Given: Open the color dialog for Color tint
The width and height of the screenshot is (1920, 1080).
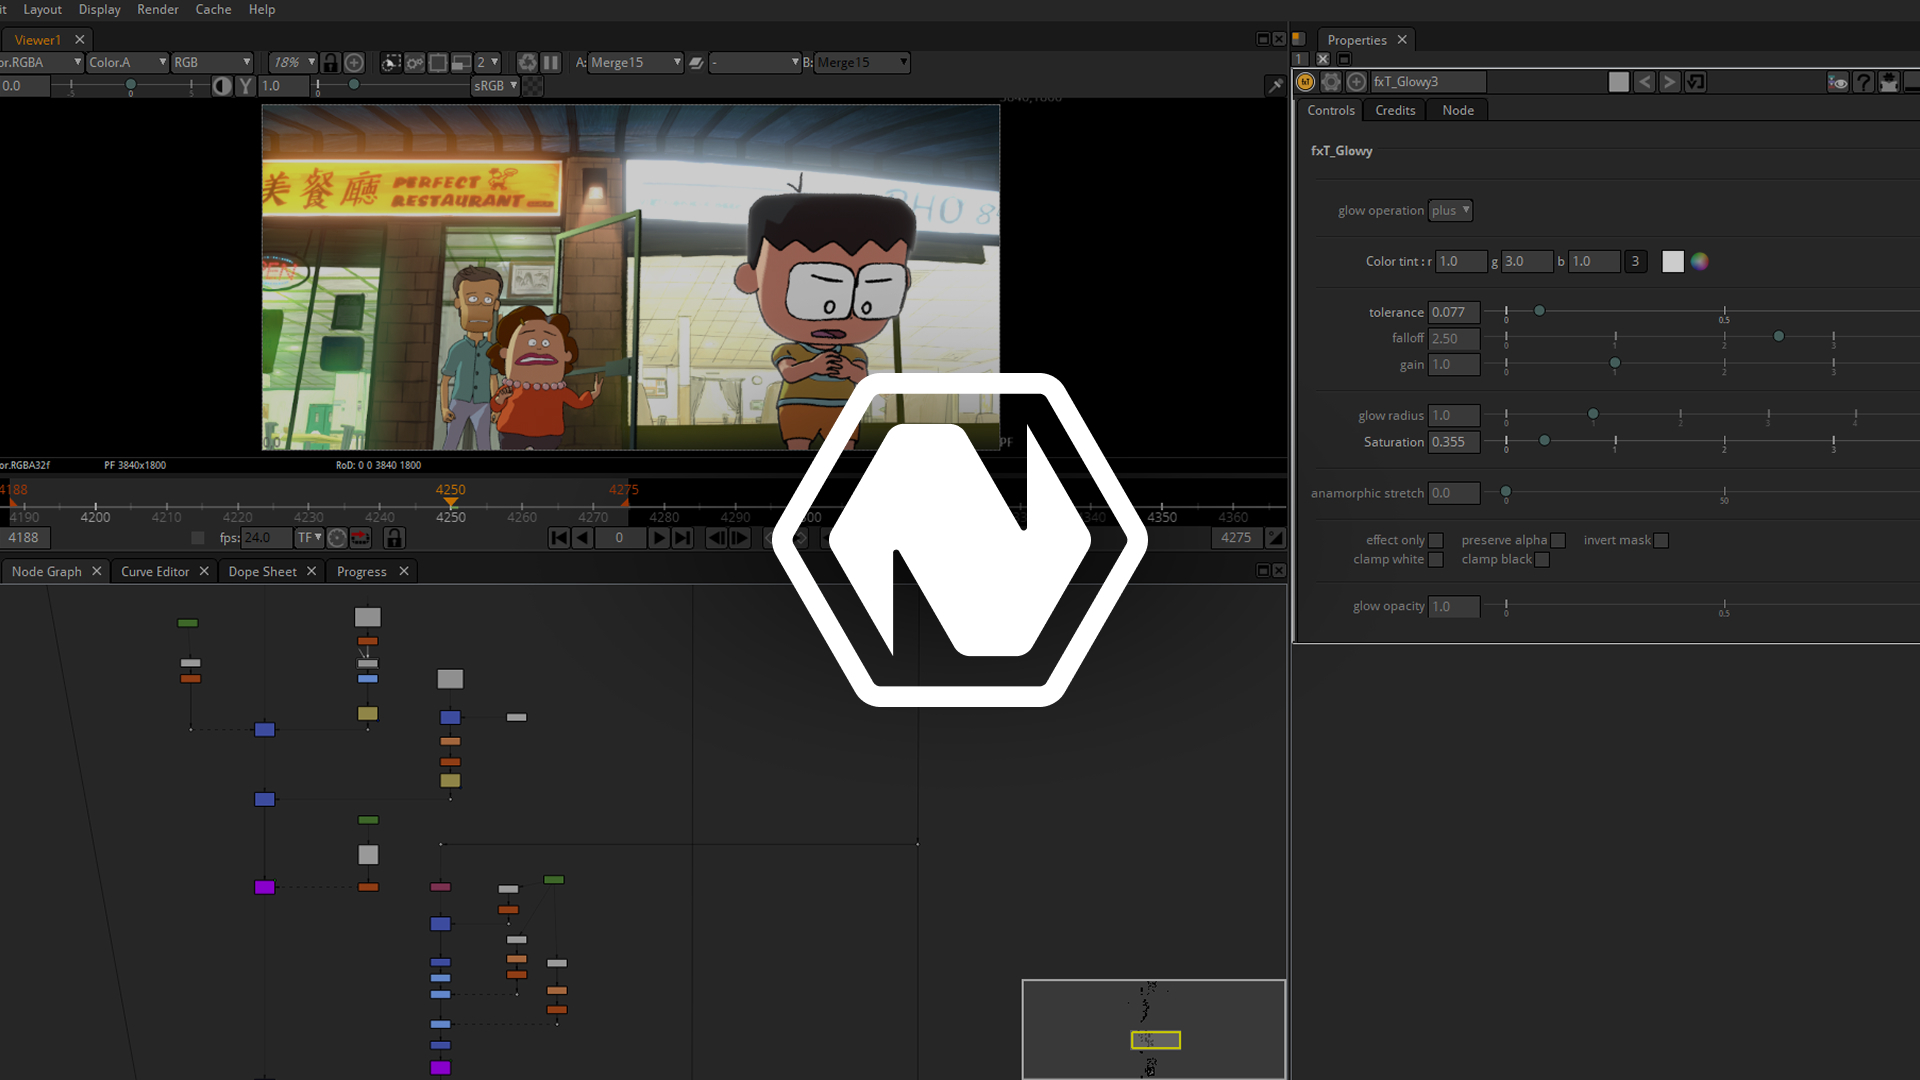Looking at the screenshot, I should (x=1699, y=262).
